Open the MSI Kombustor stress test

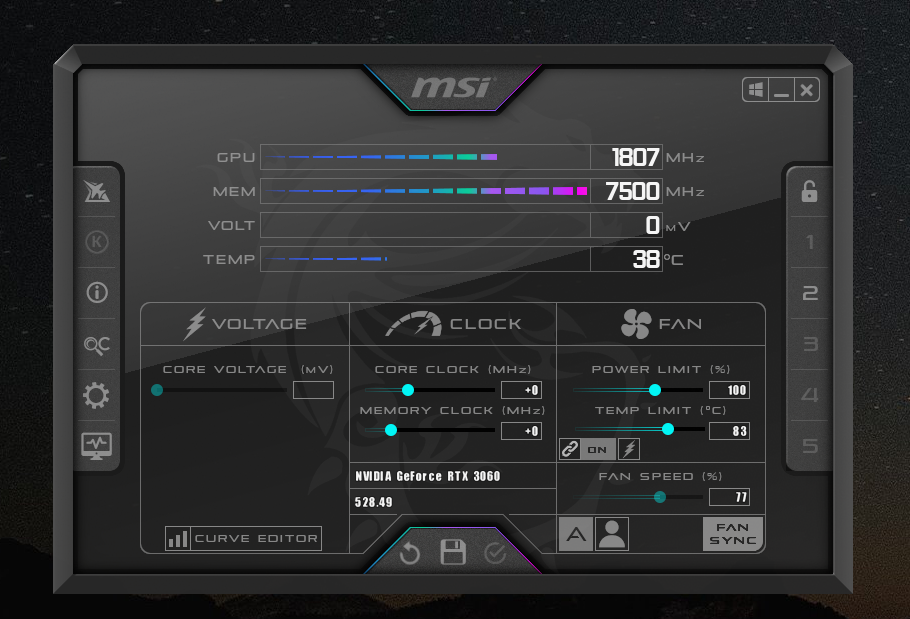96,191
